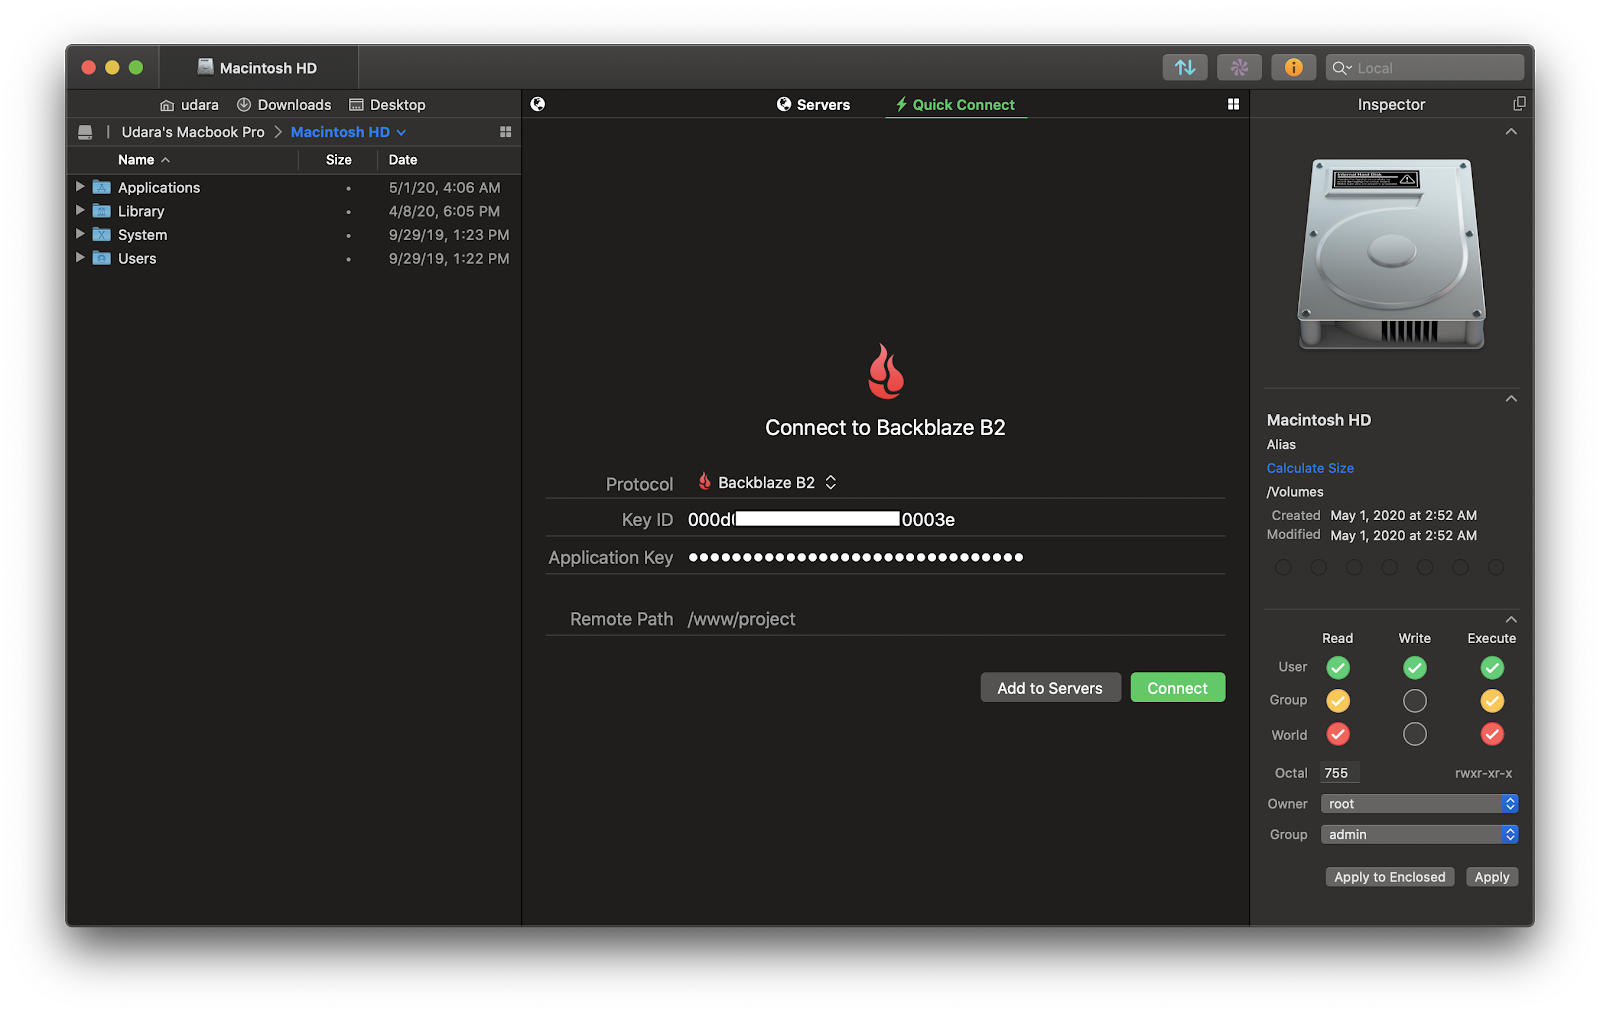Toggle User Read permission
The image size is (1600, 1014).
[1338, 667]
